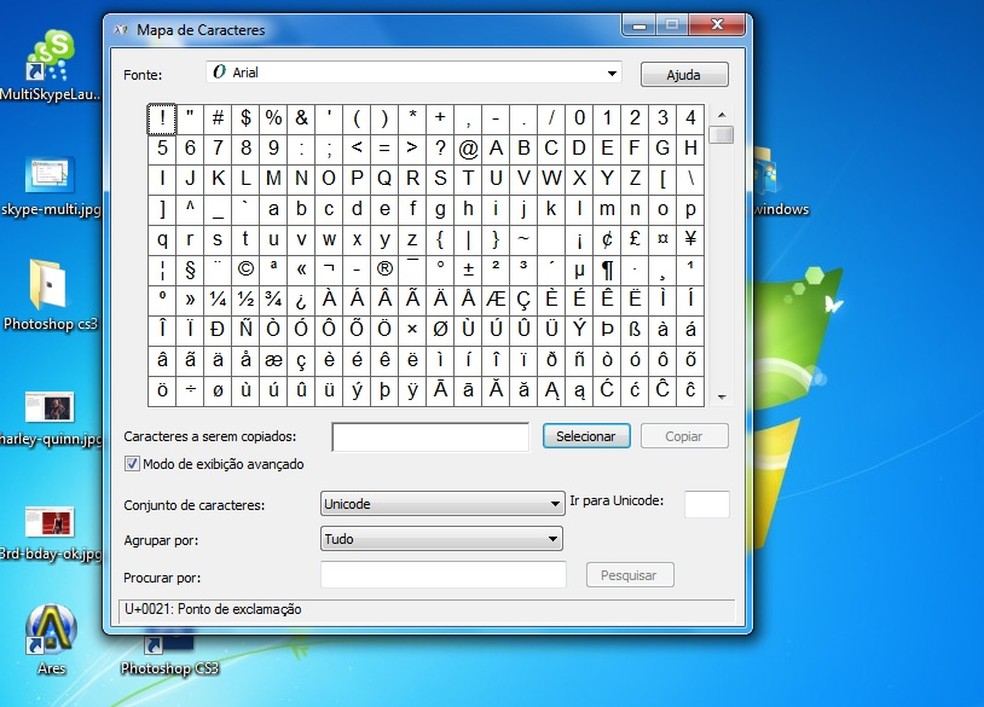Select the uppercase Ð eth character
The height and width of the screenshot is (707, 984).
218,330
